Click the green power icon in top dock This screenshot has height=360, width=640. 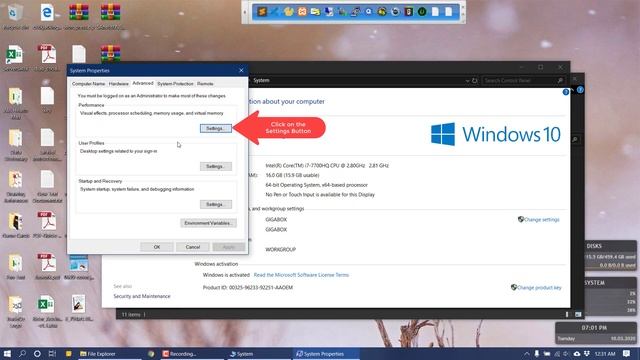click(x=422, y=11)
